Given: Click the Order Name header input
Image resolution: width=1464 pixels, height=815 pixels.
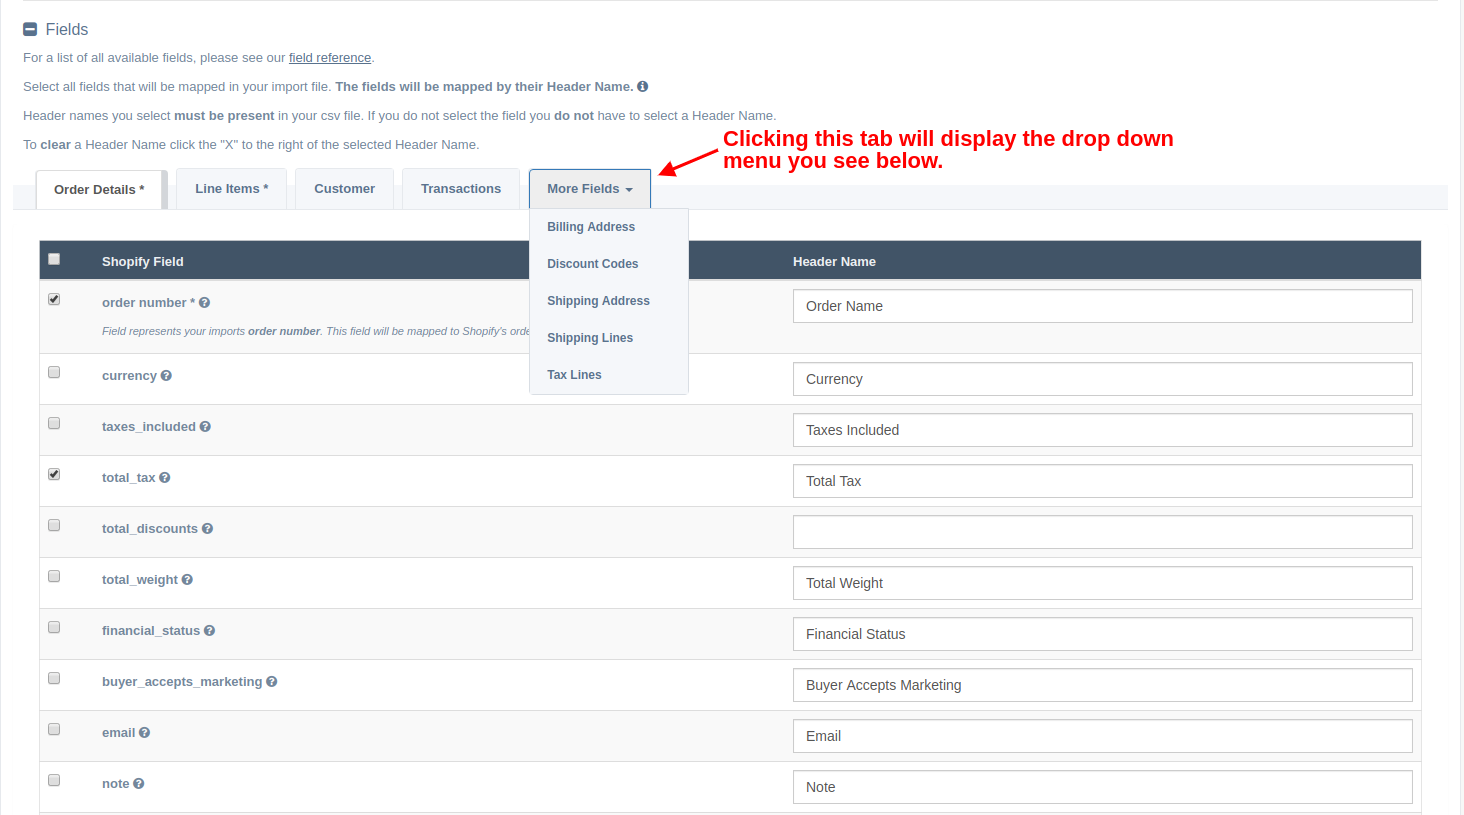Looking at the screenshot, I should click(x=1102, y=306).
